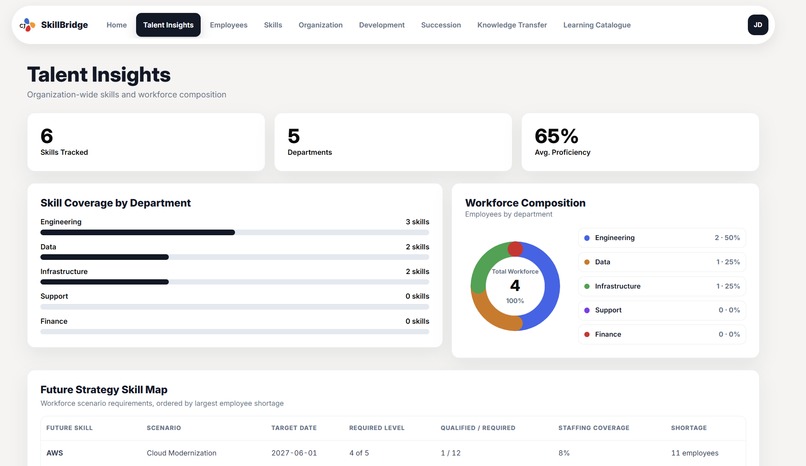Select the Avg. Proficiency card

[640, 142]
